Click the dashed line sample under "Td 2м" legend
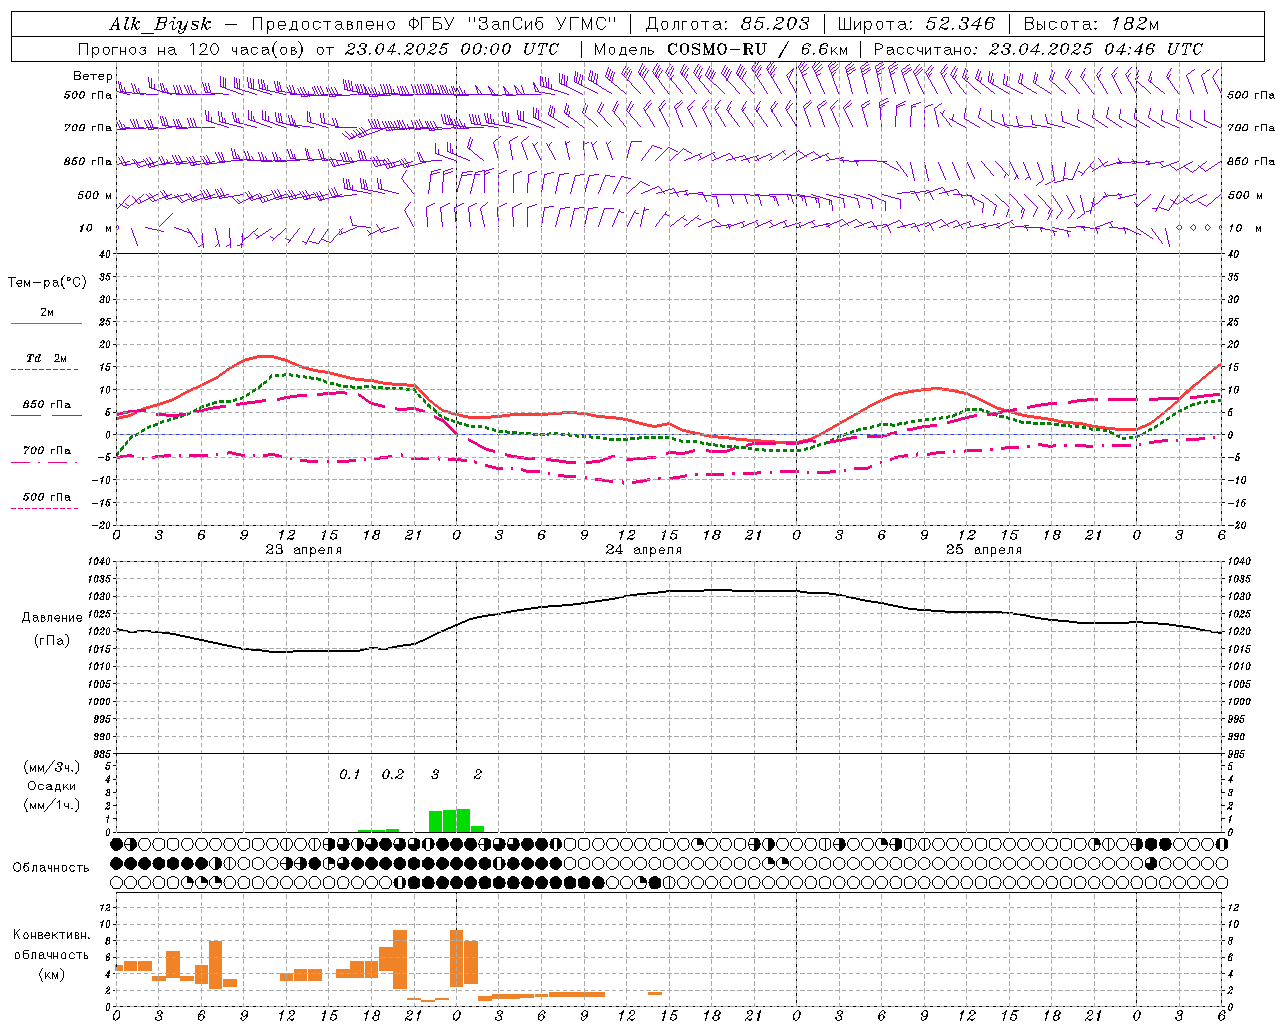The image size is (1280, 1024). tap(45, 370)
